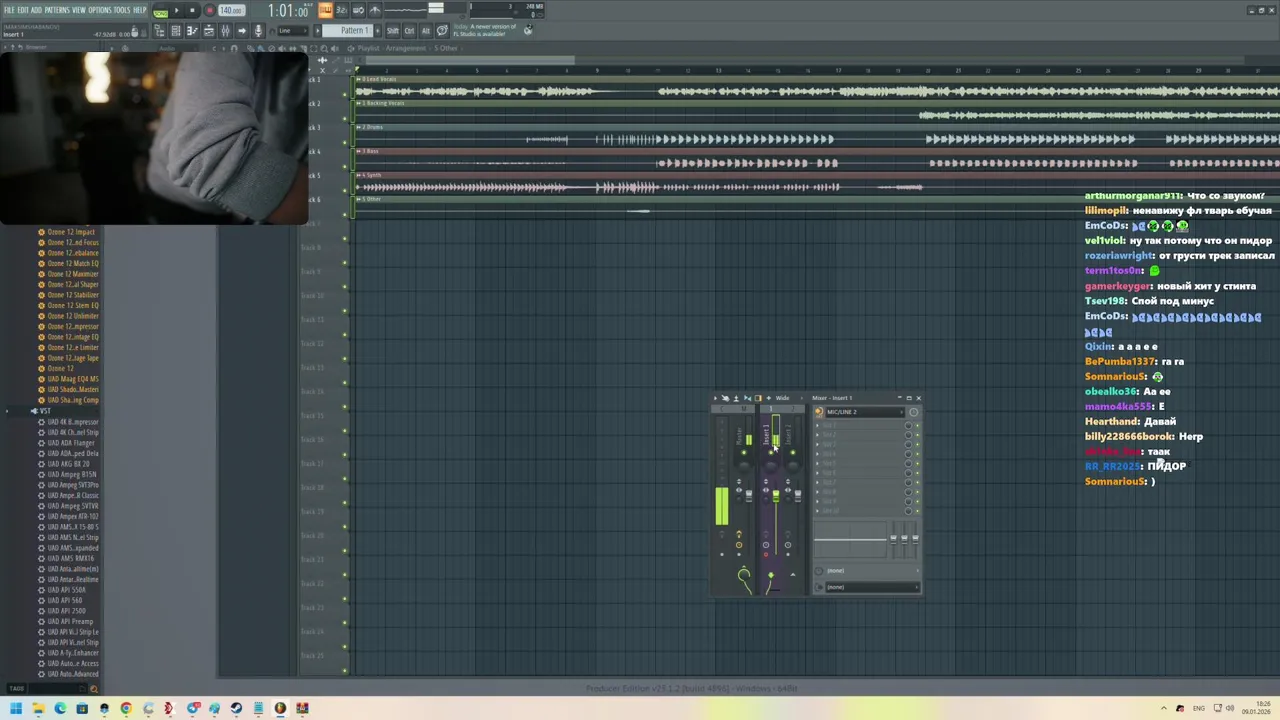Open the Line snap dropdown

(x=293, y=31)
